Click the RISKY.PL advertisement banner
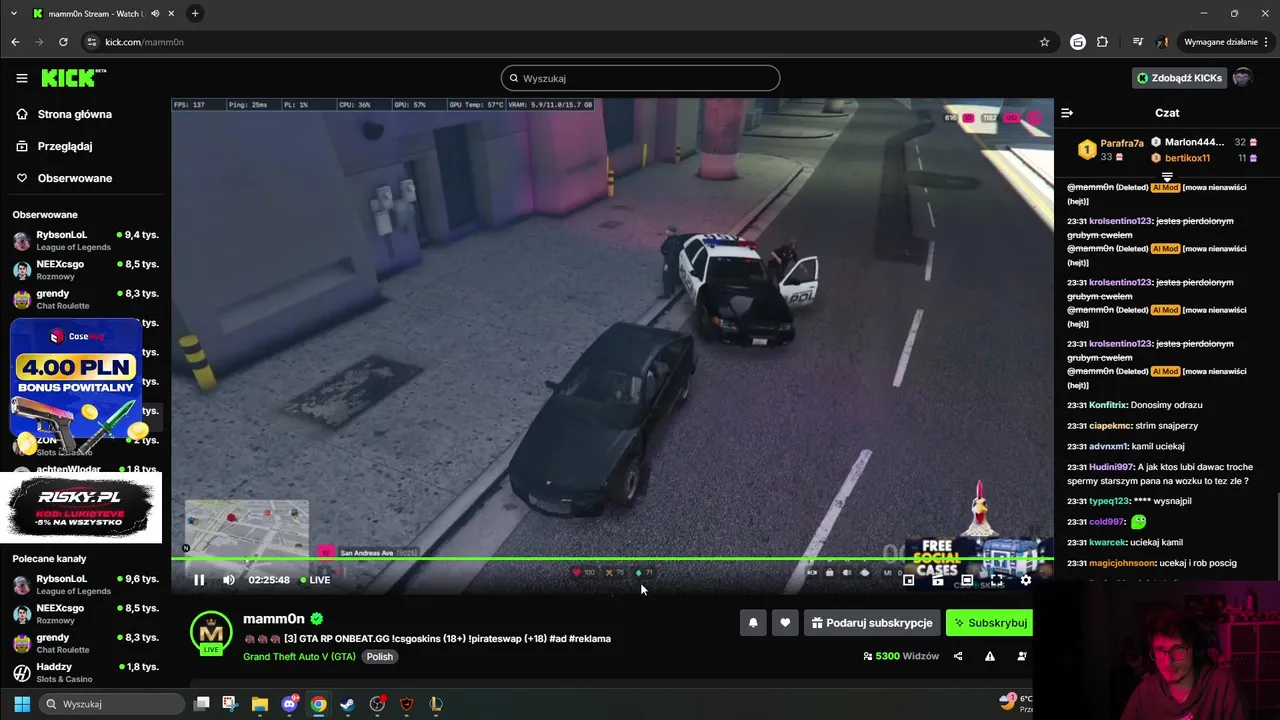This screenshot has width=1280, height=720. coord(81,507)
